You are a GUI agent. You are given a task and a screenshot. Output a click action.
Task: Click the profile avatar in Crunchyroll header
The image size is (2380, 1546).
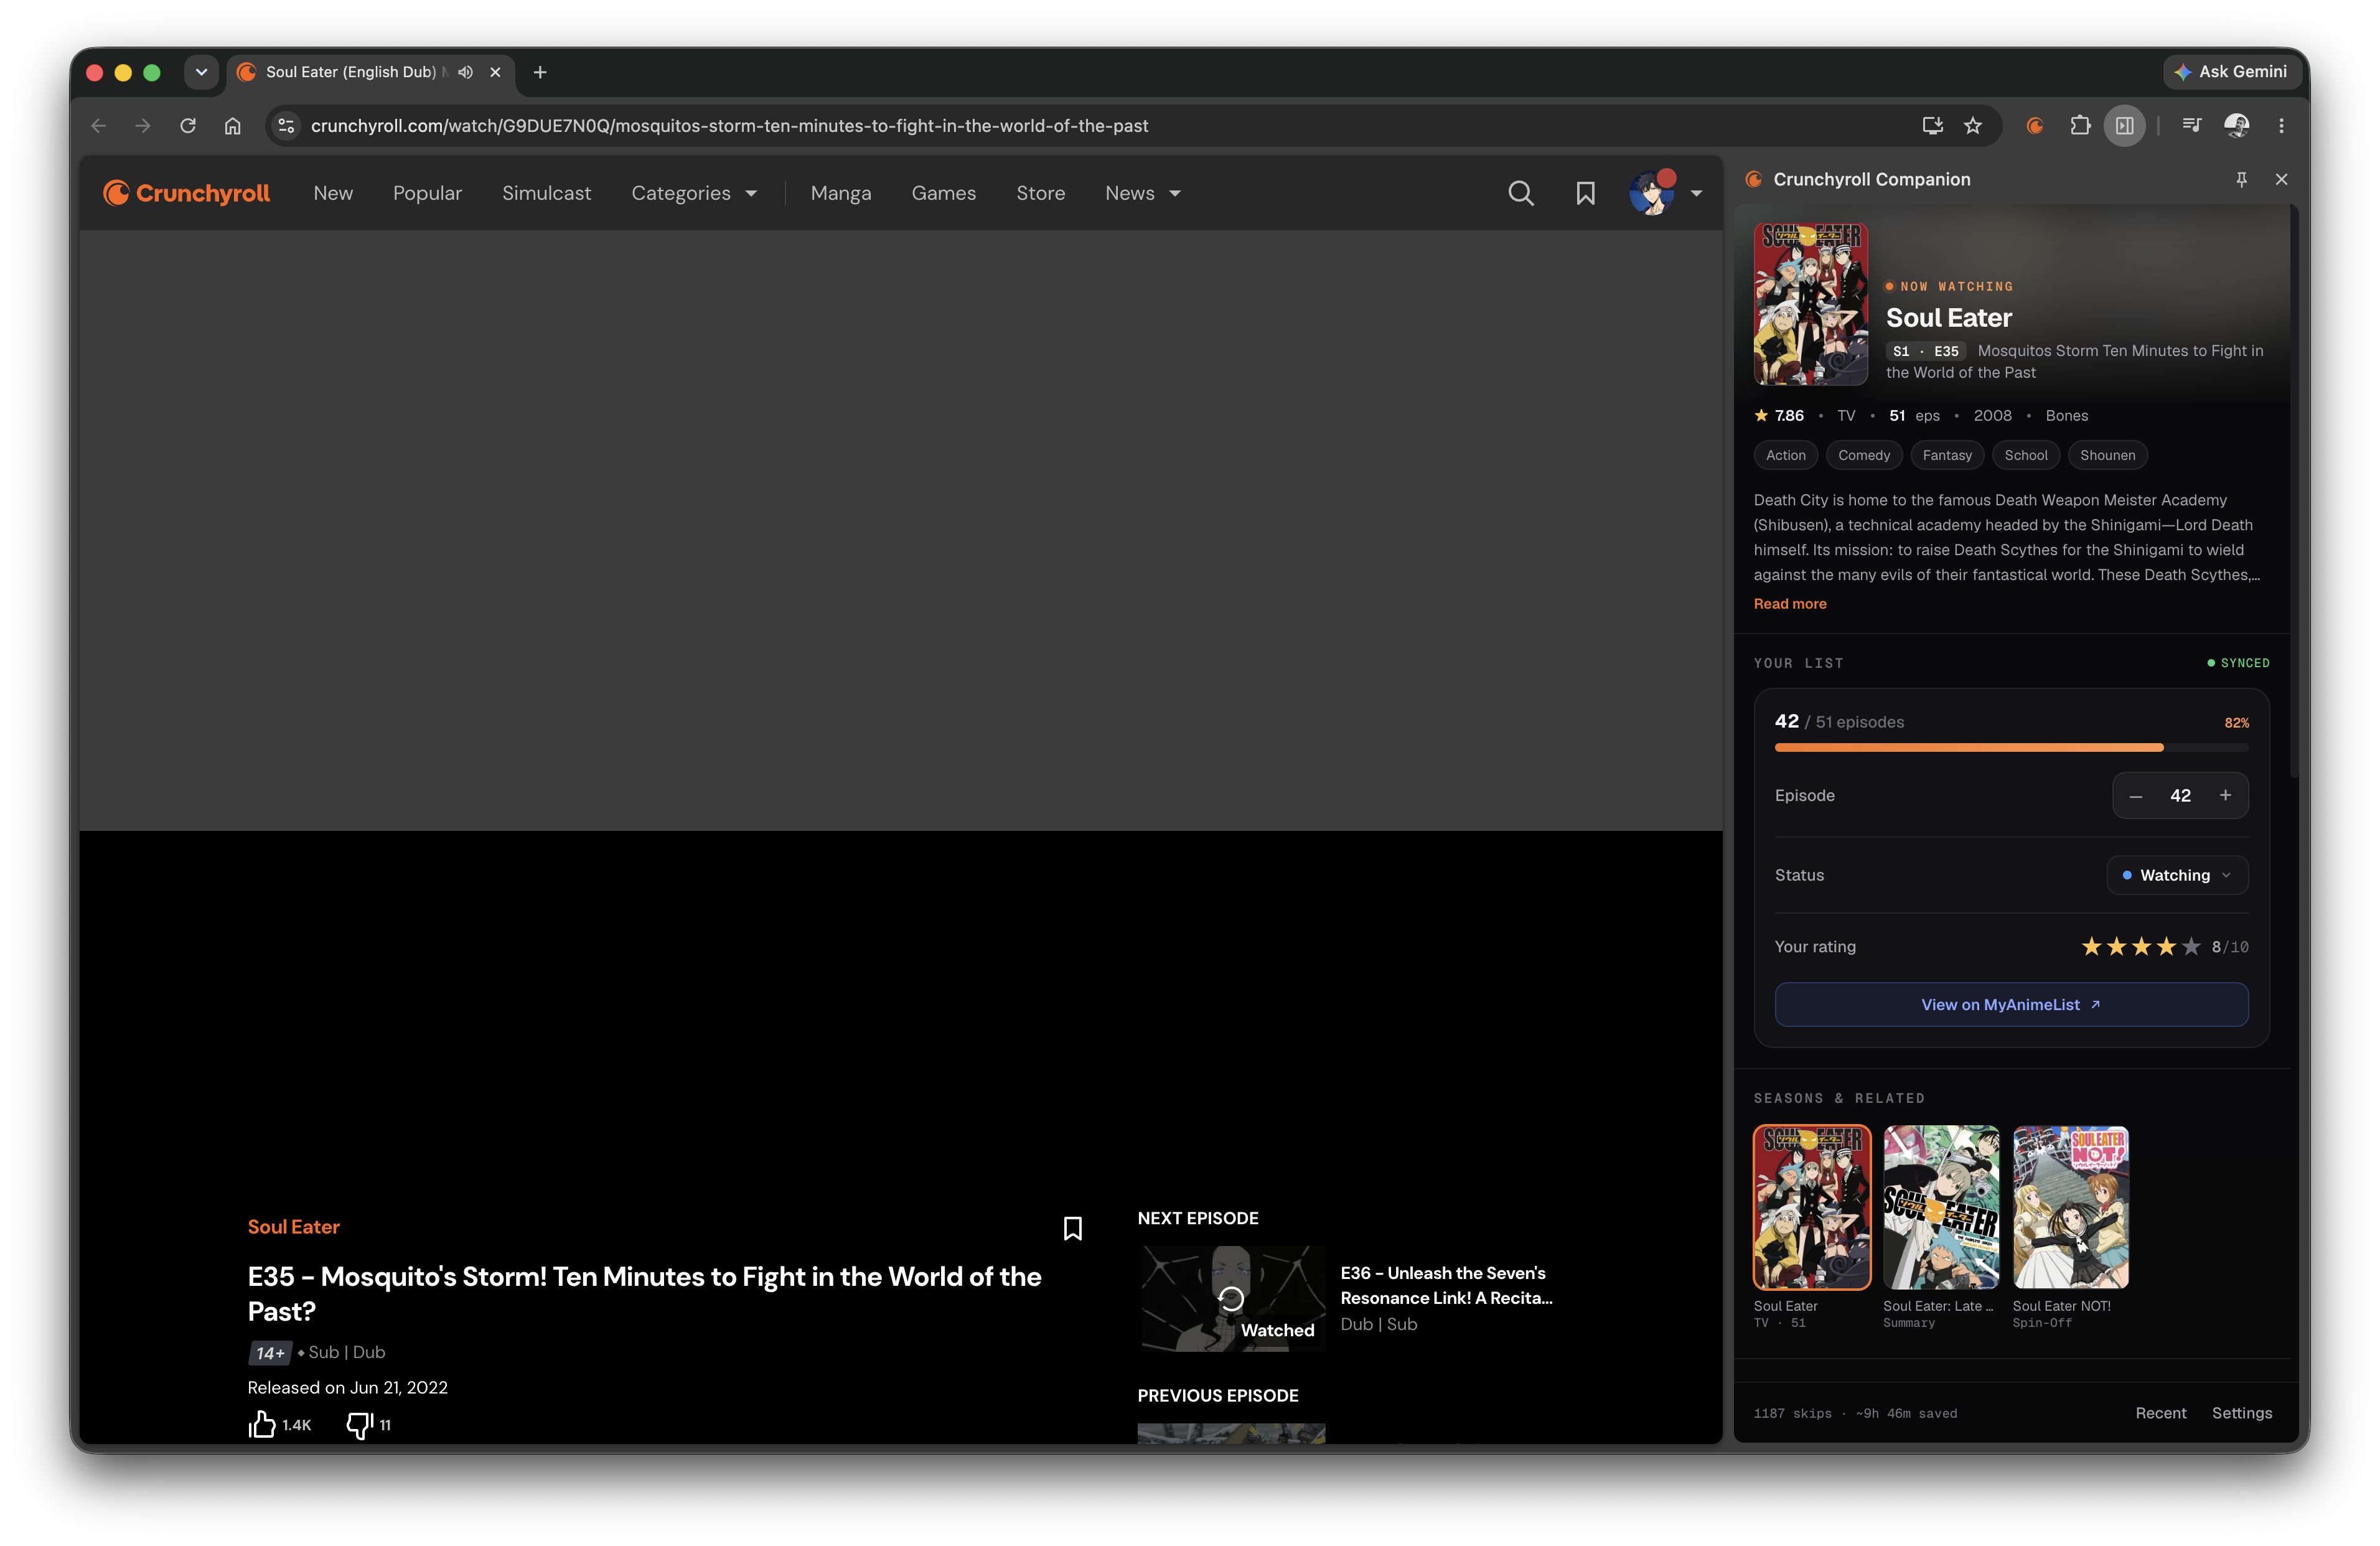(1652, 193)
